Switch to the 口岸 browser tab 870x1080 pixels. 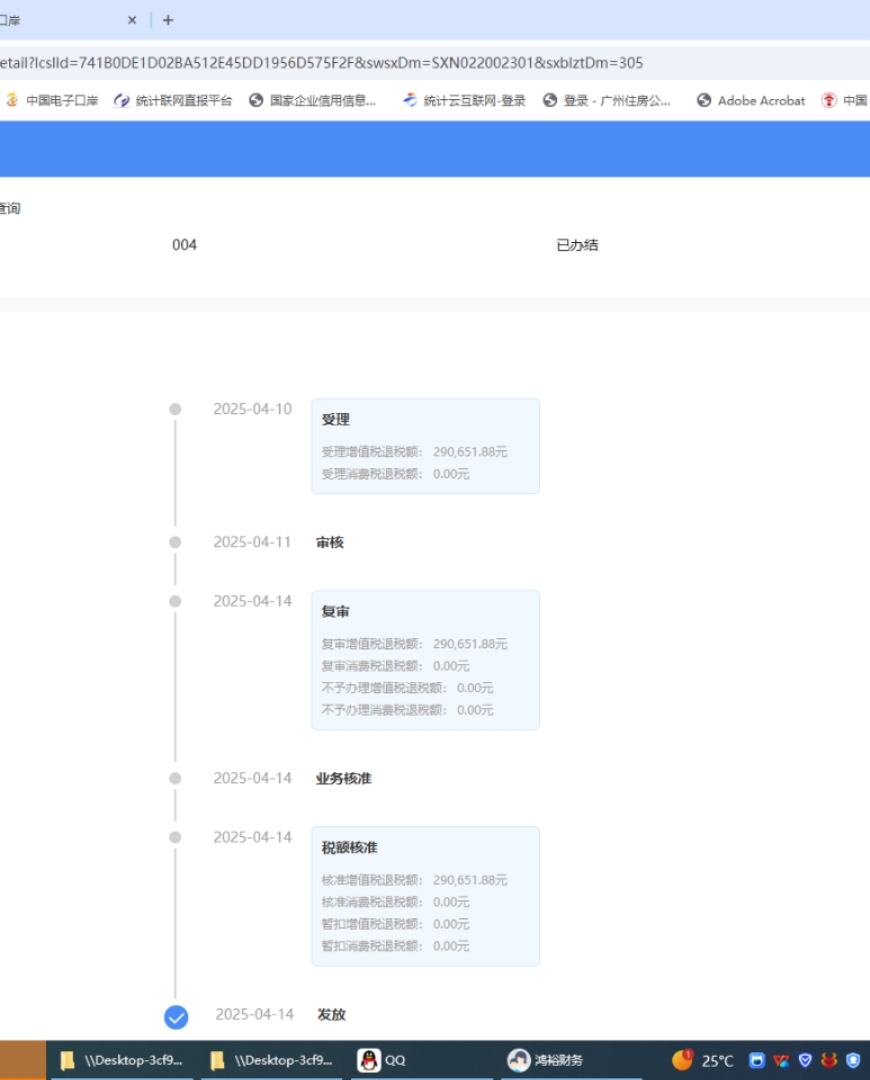point(60,20)
